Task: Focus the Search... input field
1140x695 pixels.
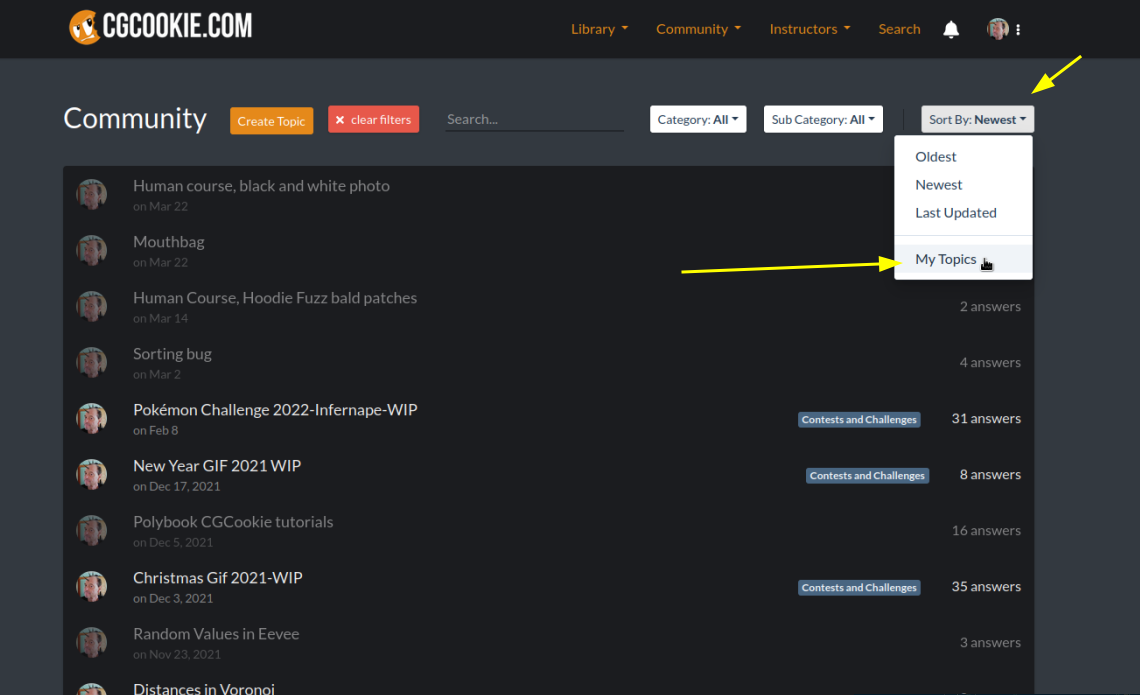Action: coord(534,119)
